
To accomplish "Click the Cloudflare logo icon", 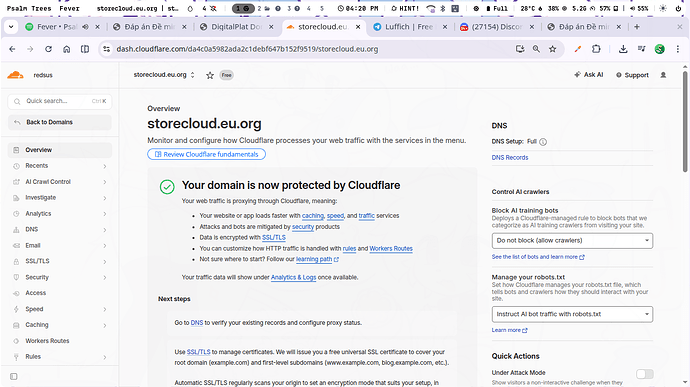I will click(x=15, y=75).
